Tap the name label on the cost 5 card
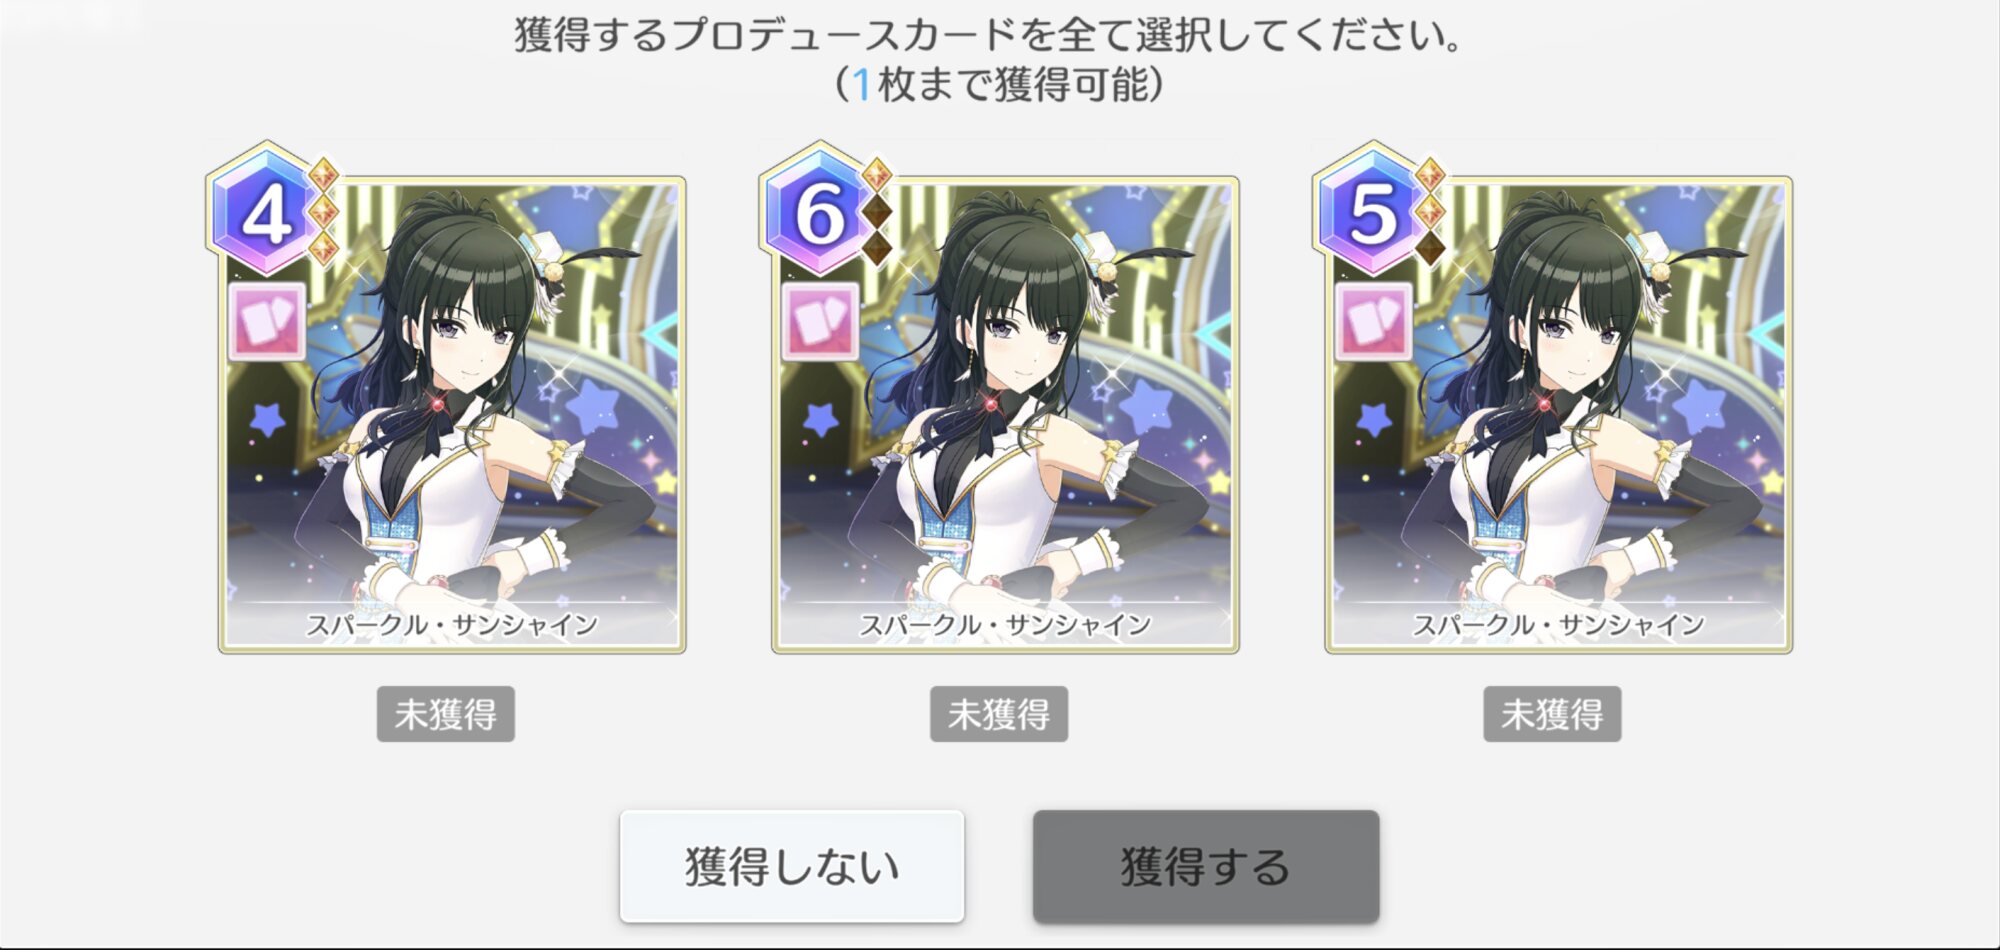 (x=1558, y=625)
